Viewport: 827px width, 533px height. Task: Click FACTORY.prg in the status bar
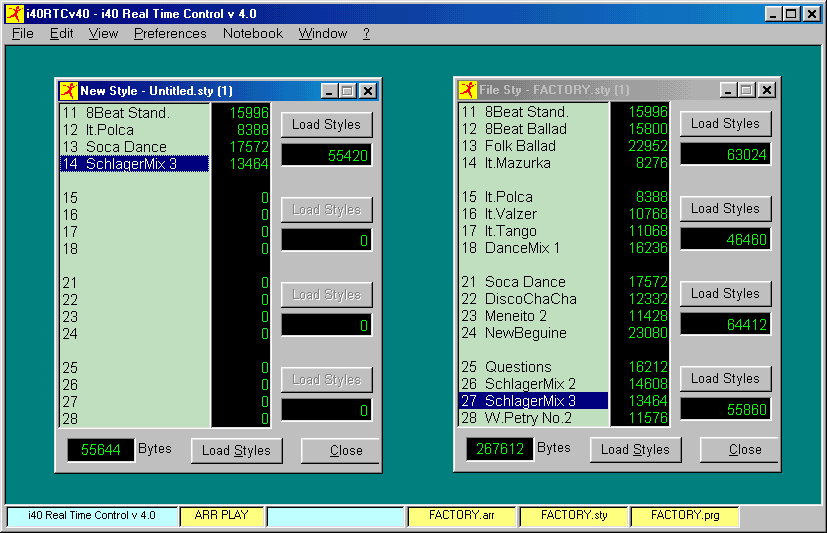pyautogui.click(x=684, y=516)
